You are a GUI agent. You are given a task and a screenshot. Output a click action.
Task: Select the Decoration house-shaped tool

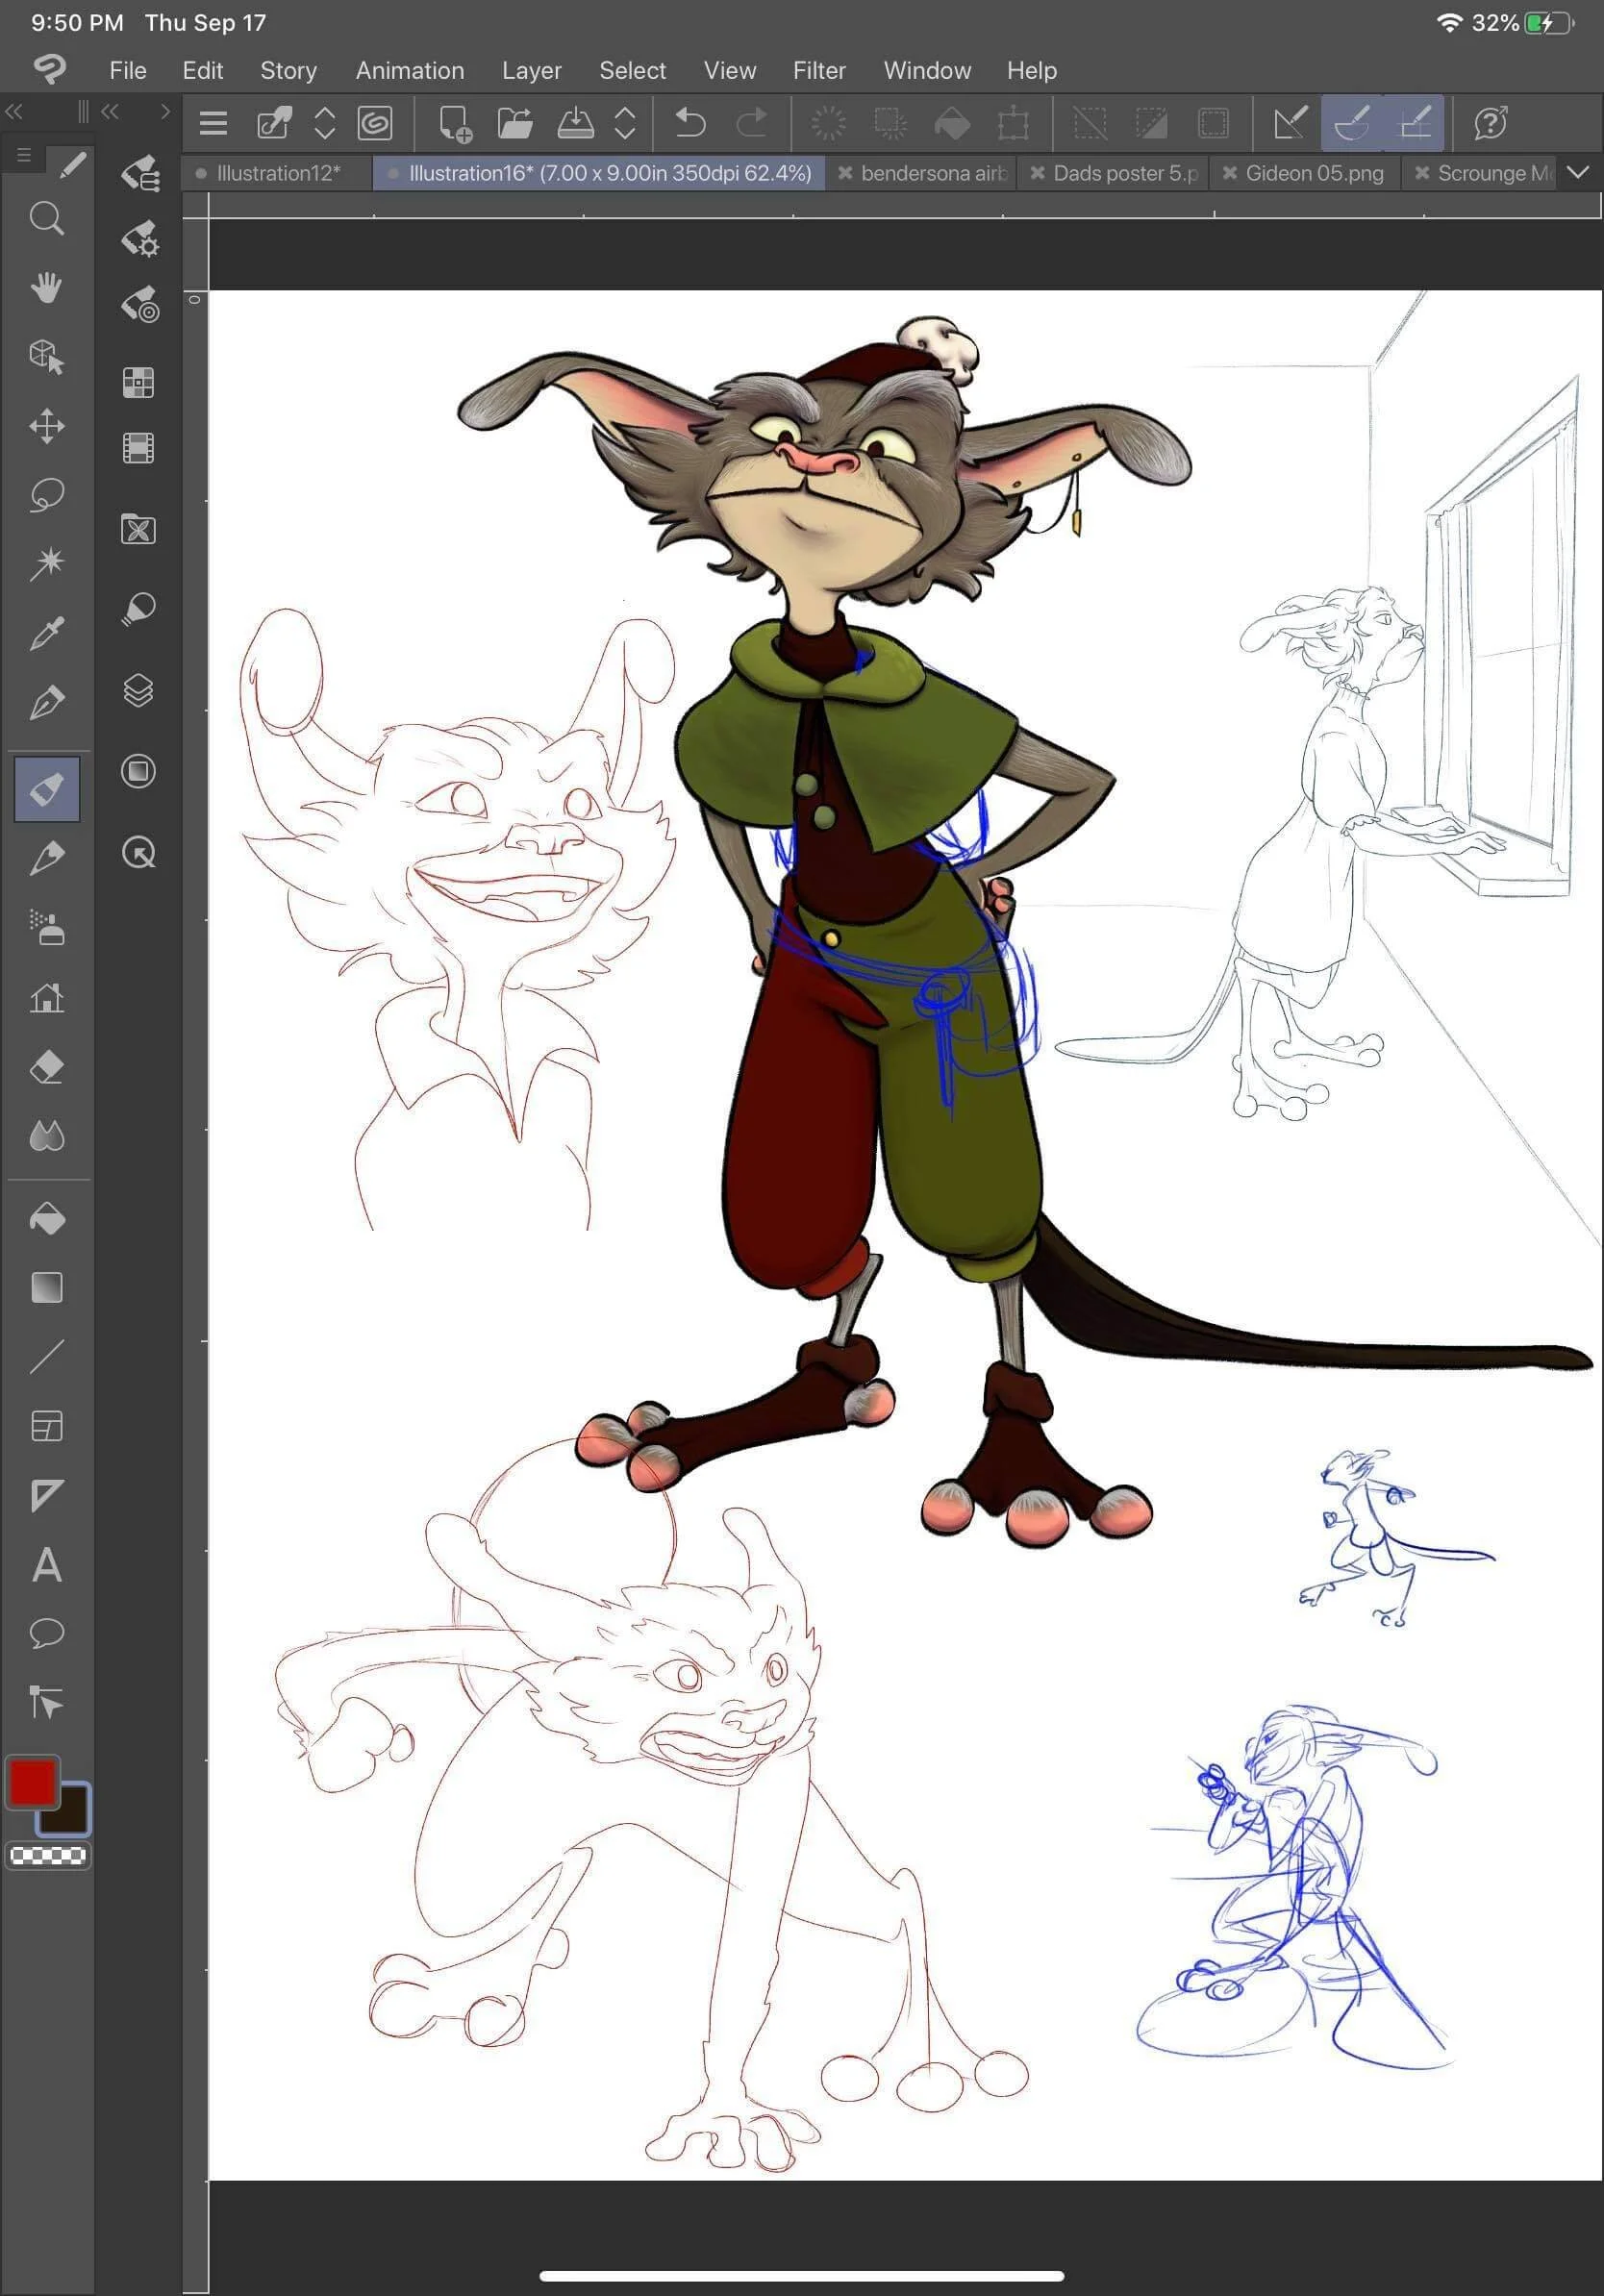[46, 997]
